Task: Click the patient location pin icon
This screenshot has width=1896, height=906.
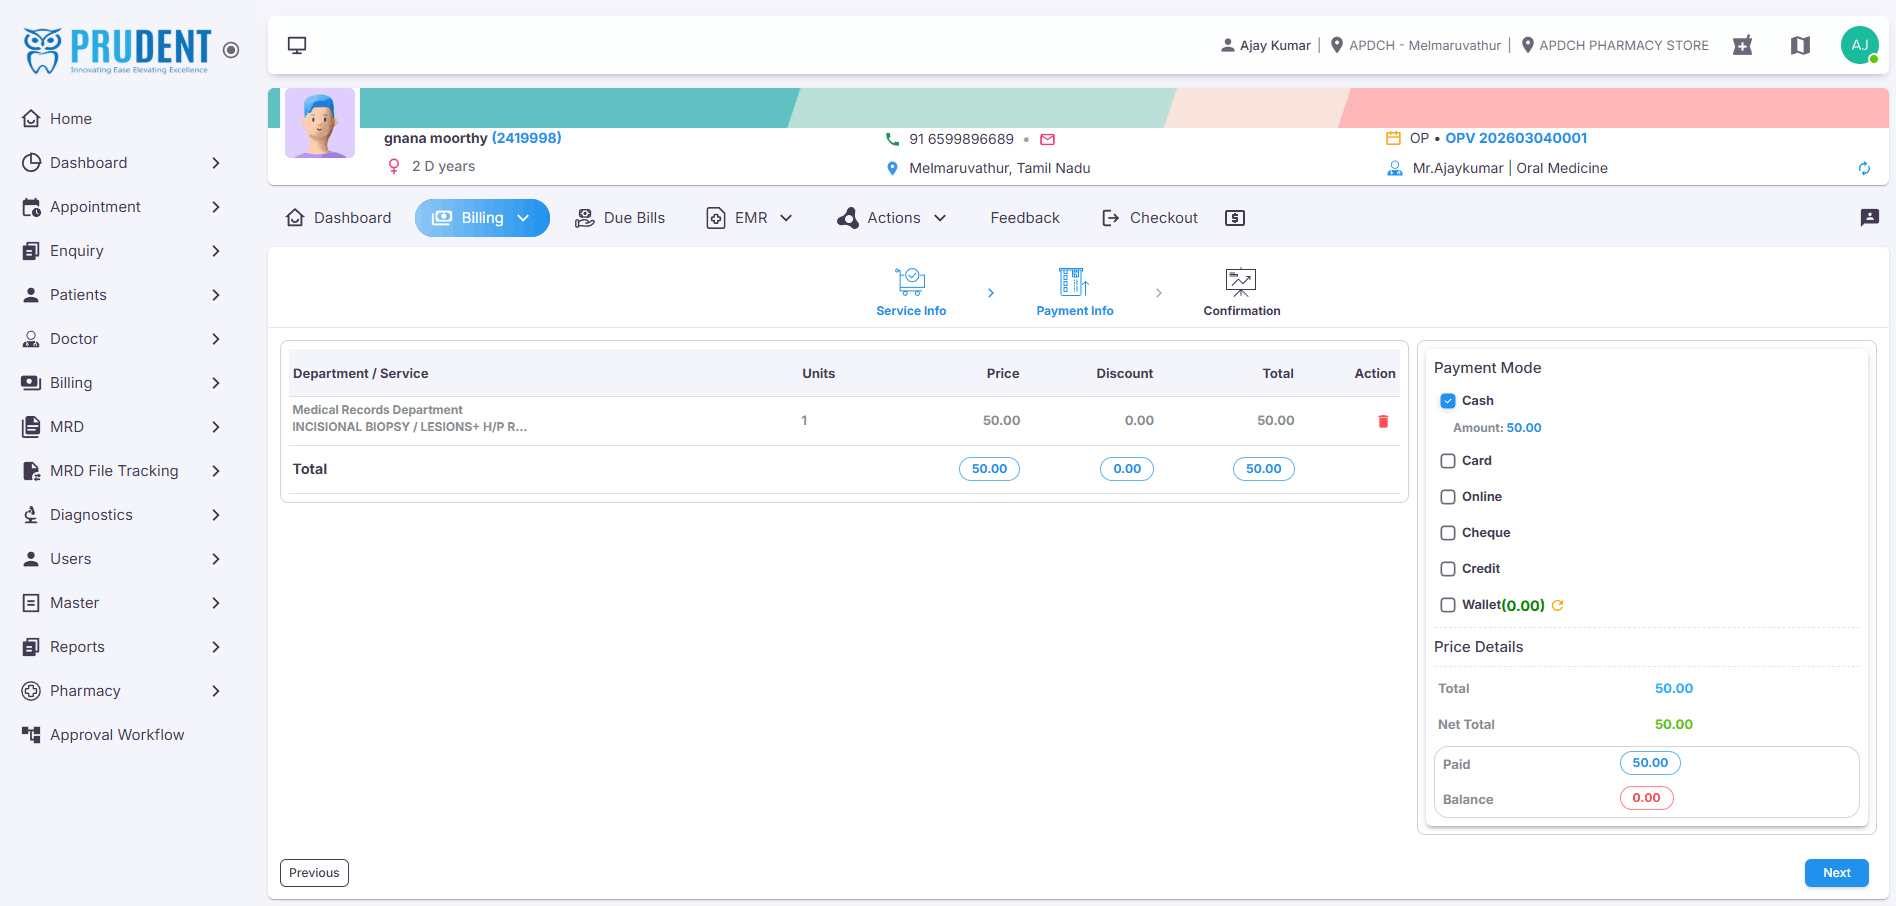Action: click(892, 168)
